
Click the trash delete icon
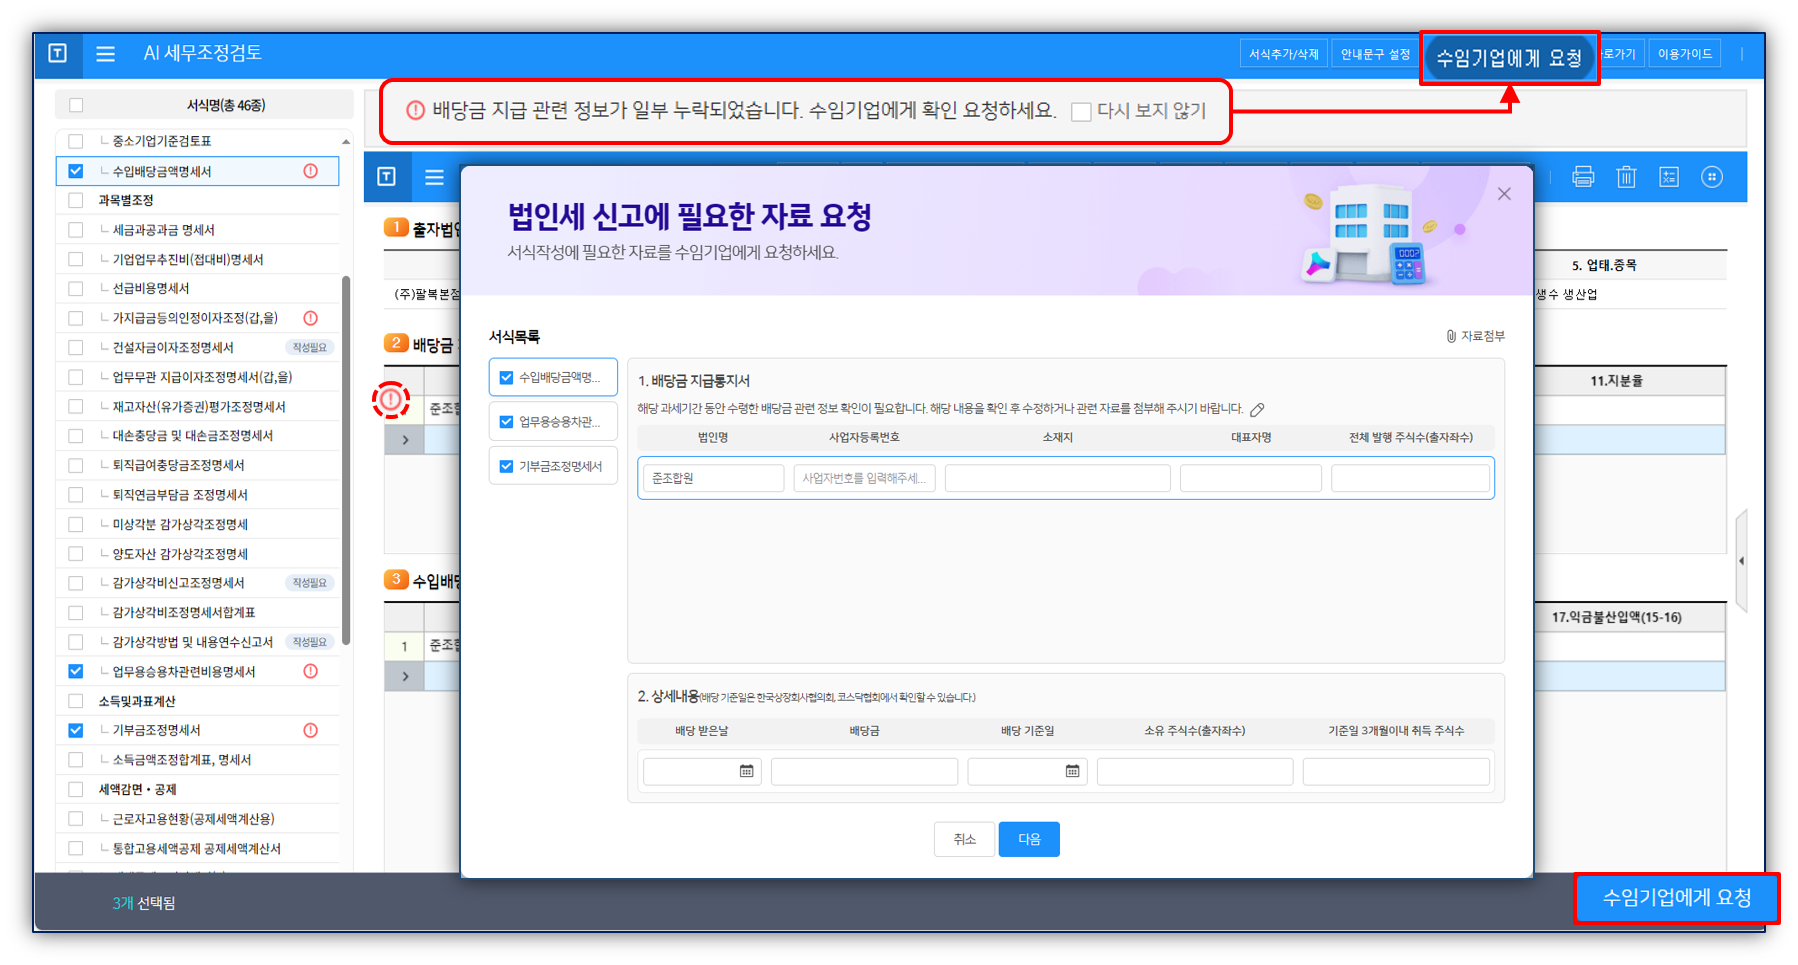click(x=1626, y=177)
